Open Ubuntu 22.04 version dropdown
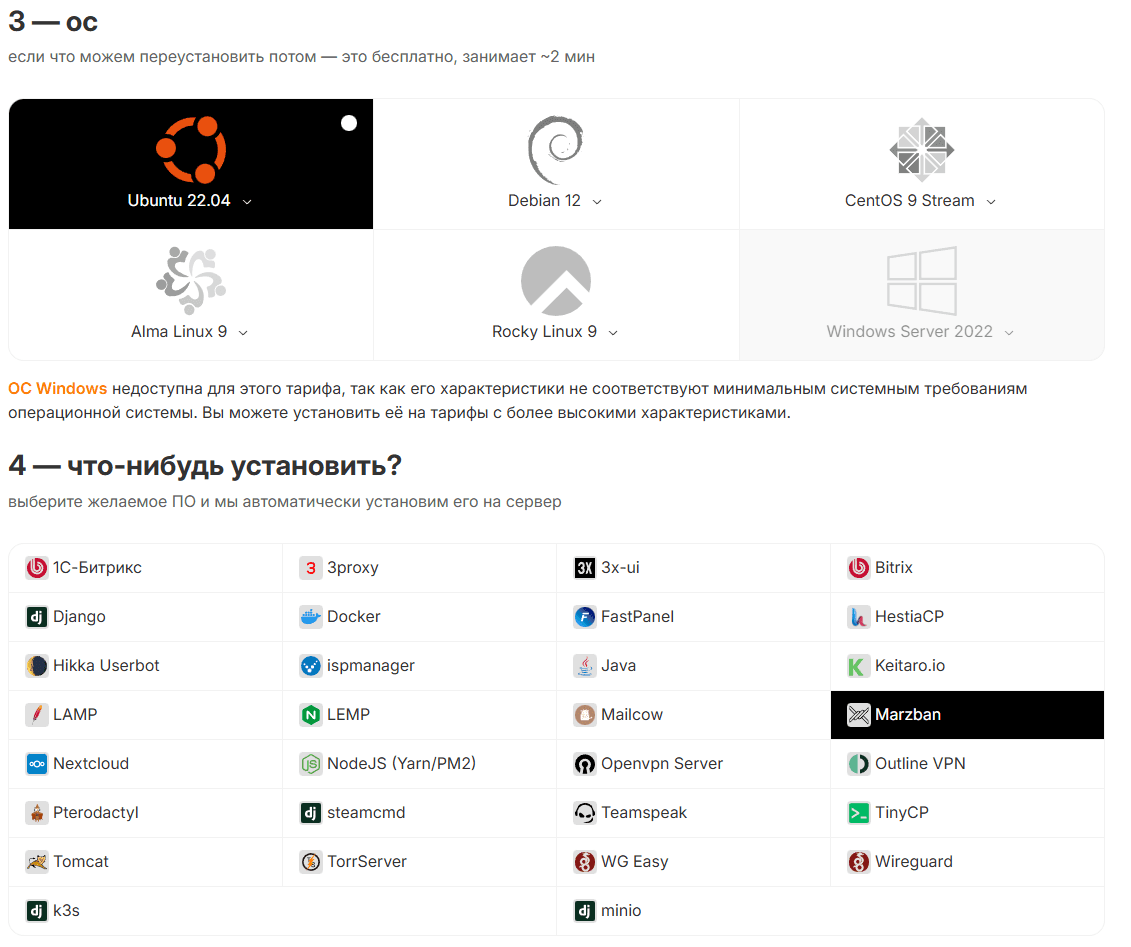 tap(247, 202)
